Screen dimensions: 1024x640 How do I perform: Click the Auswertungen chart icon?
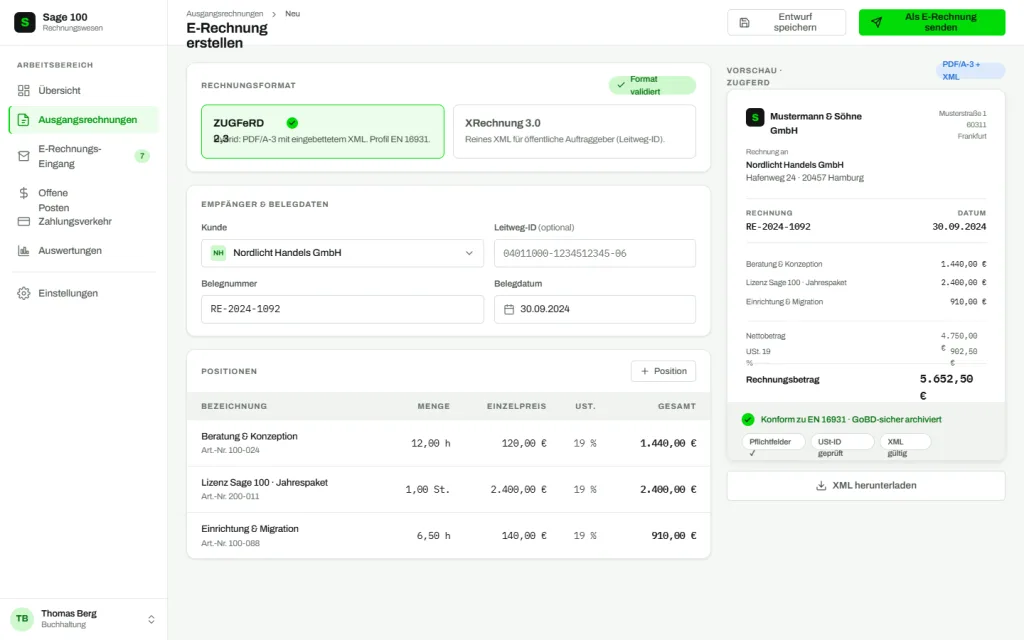pos(24,251)
